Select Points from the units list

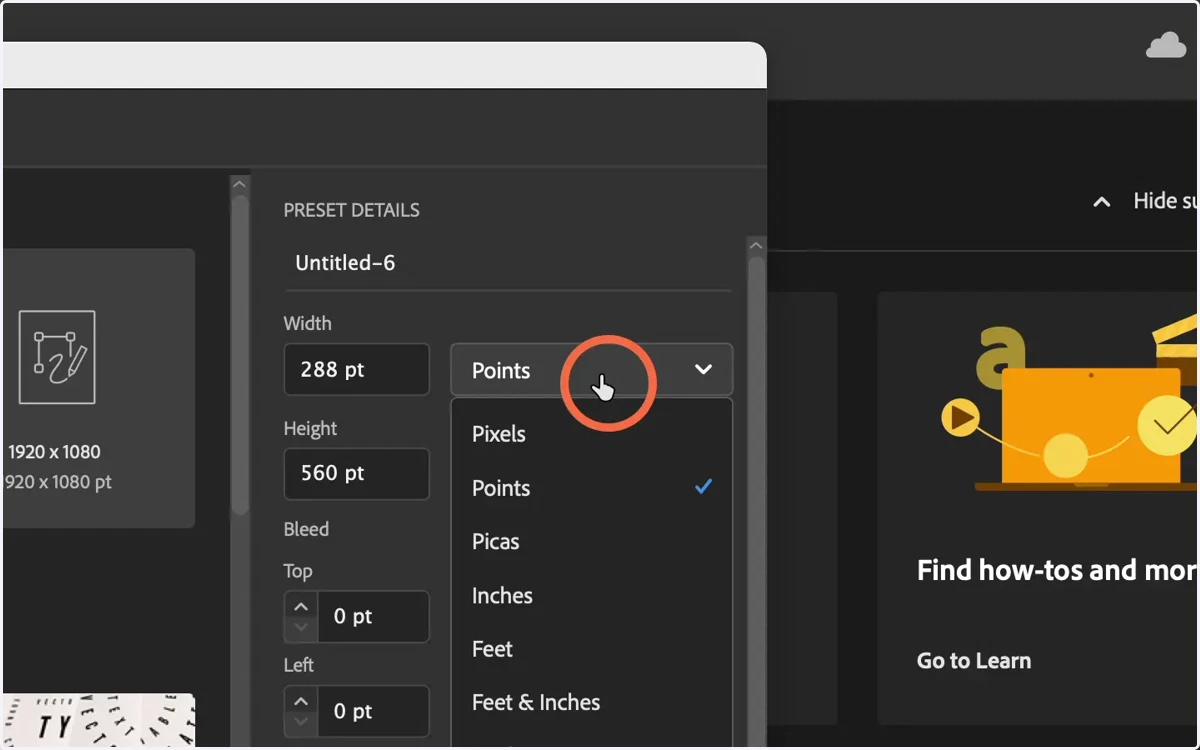[x=591, y=488]
